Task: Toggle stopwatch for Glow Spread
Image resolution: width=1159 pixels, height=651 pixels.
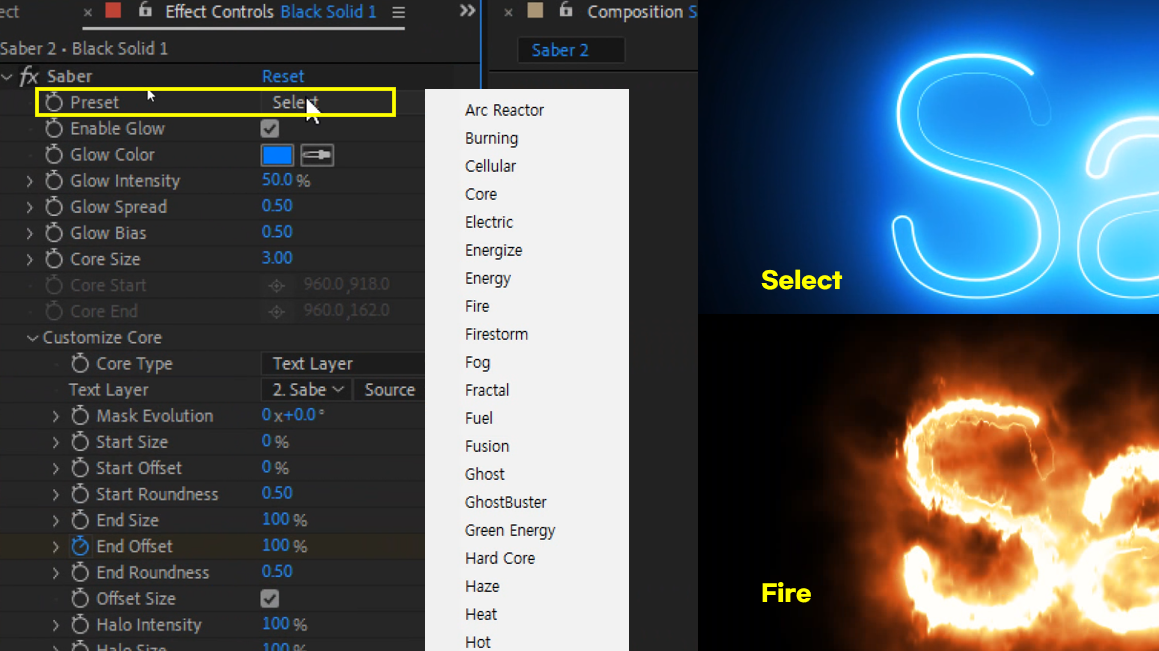Action: [54, 207]
